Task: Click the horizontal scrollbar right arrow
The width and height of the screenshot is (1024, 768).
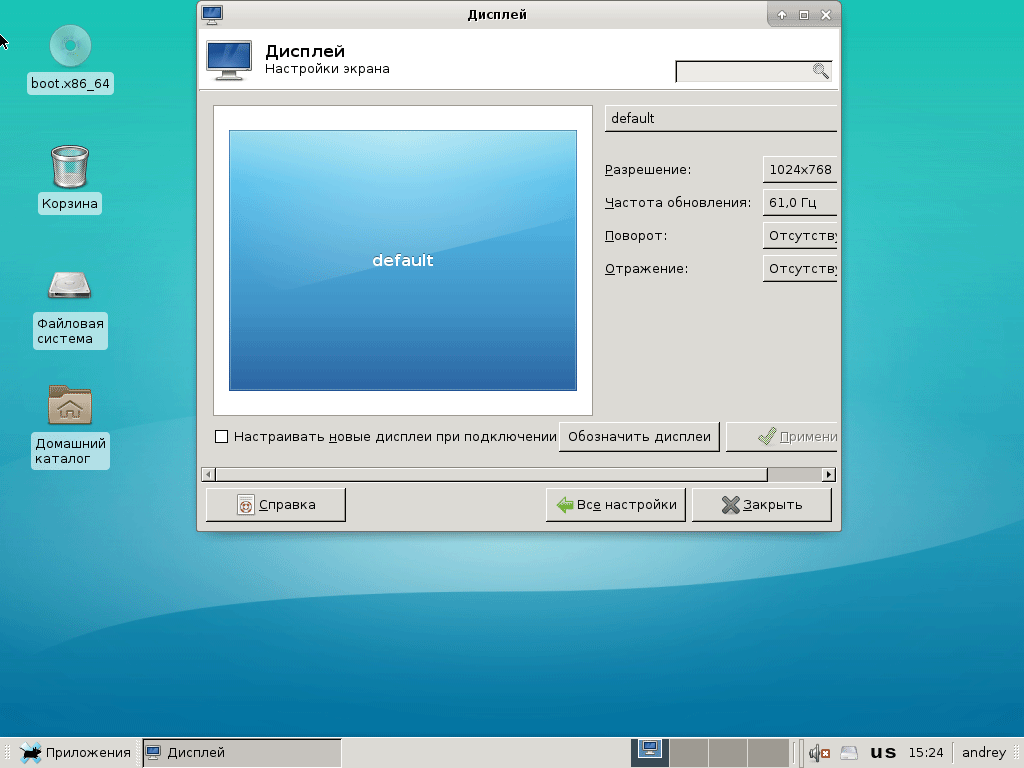Action: point(828,474)
